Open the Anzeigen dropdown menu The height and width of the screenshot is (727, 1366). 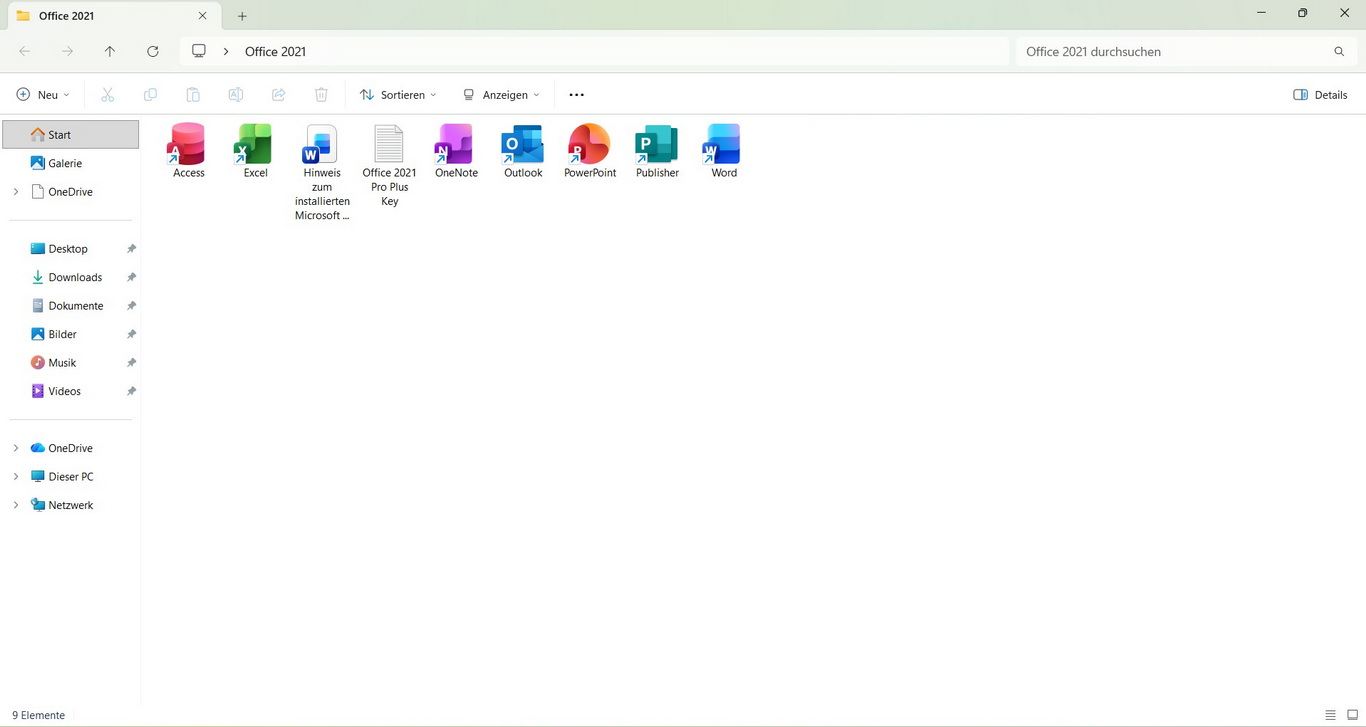(501, 95)
